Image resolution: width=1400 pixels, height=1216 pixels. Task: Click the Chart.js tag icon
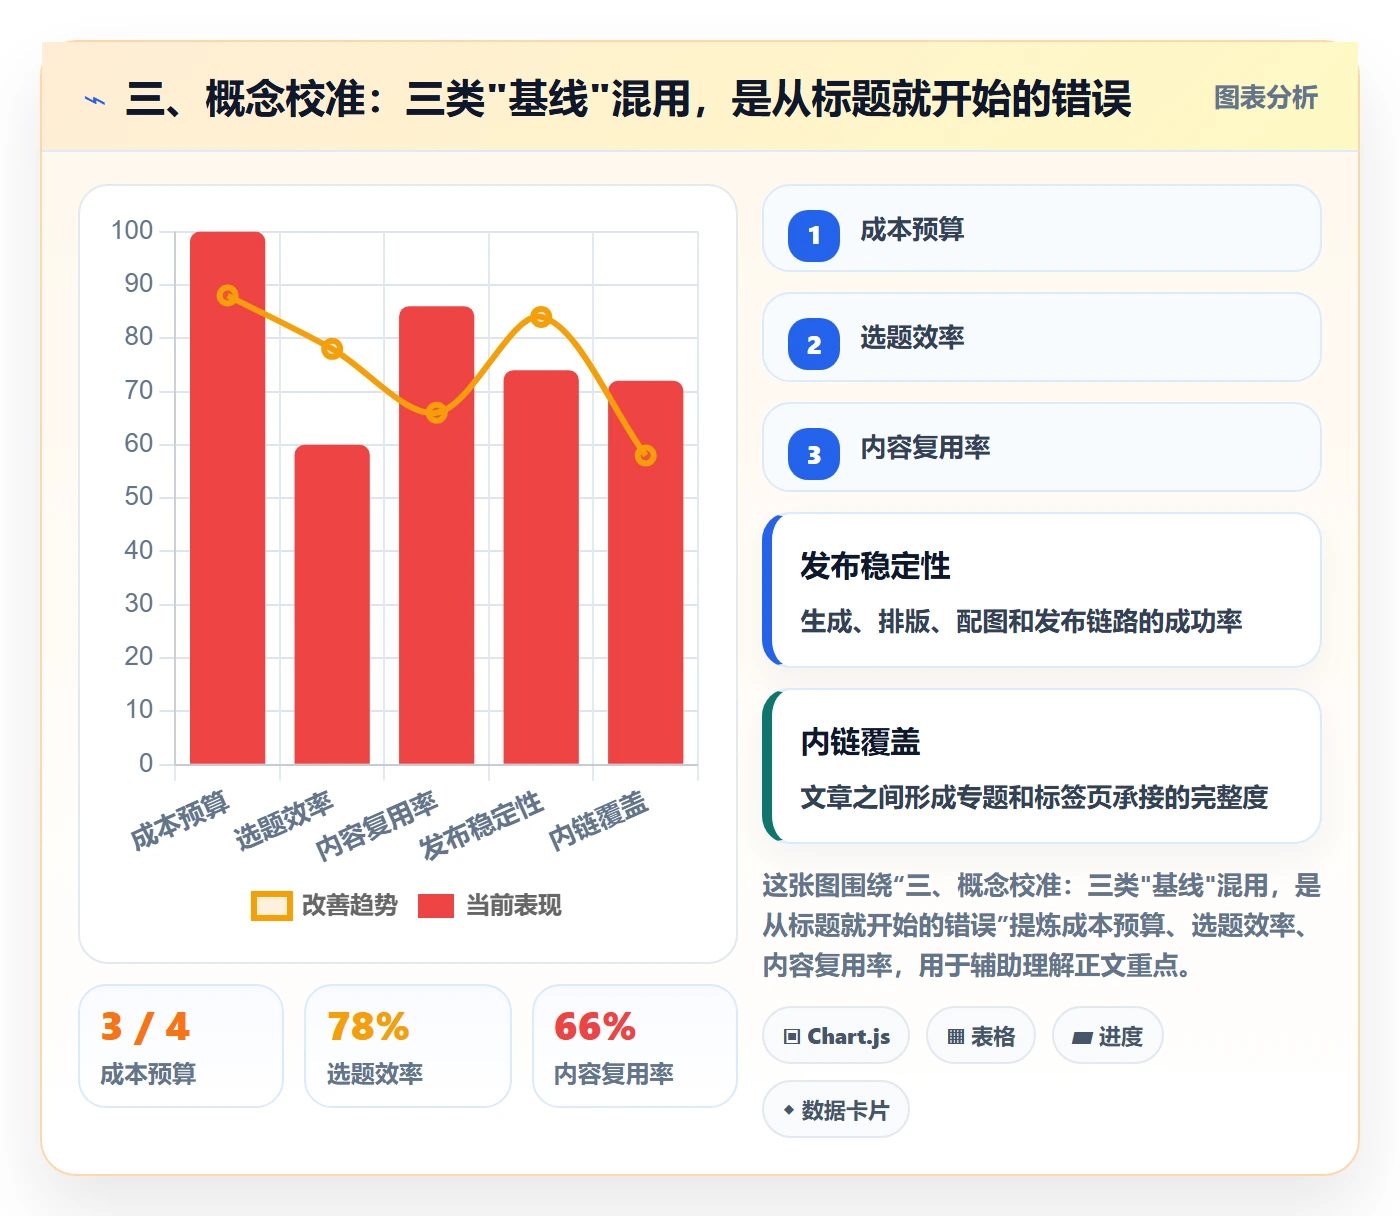coord(792,1037)
